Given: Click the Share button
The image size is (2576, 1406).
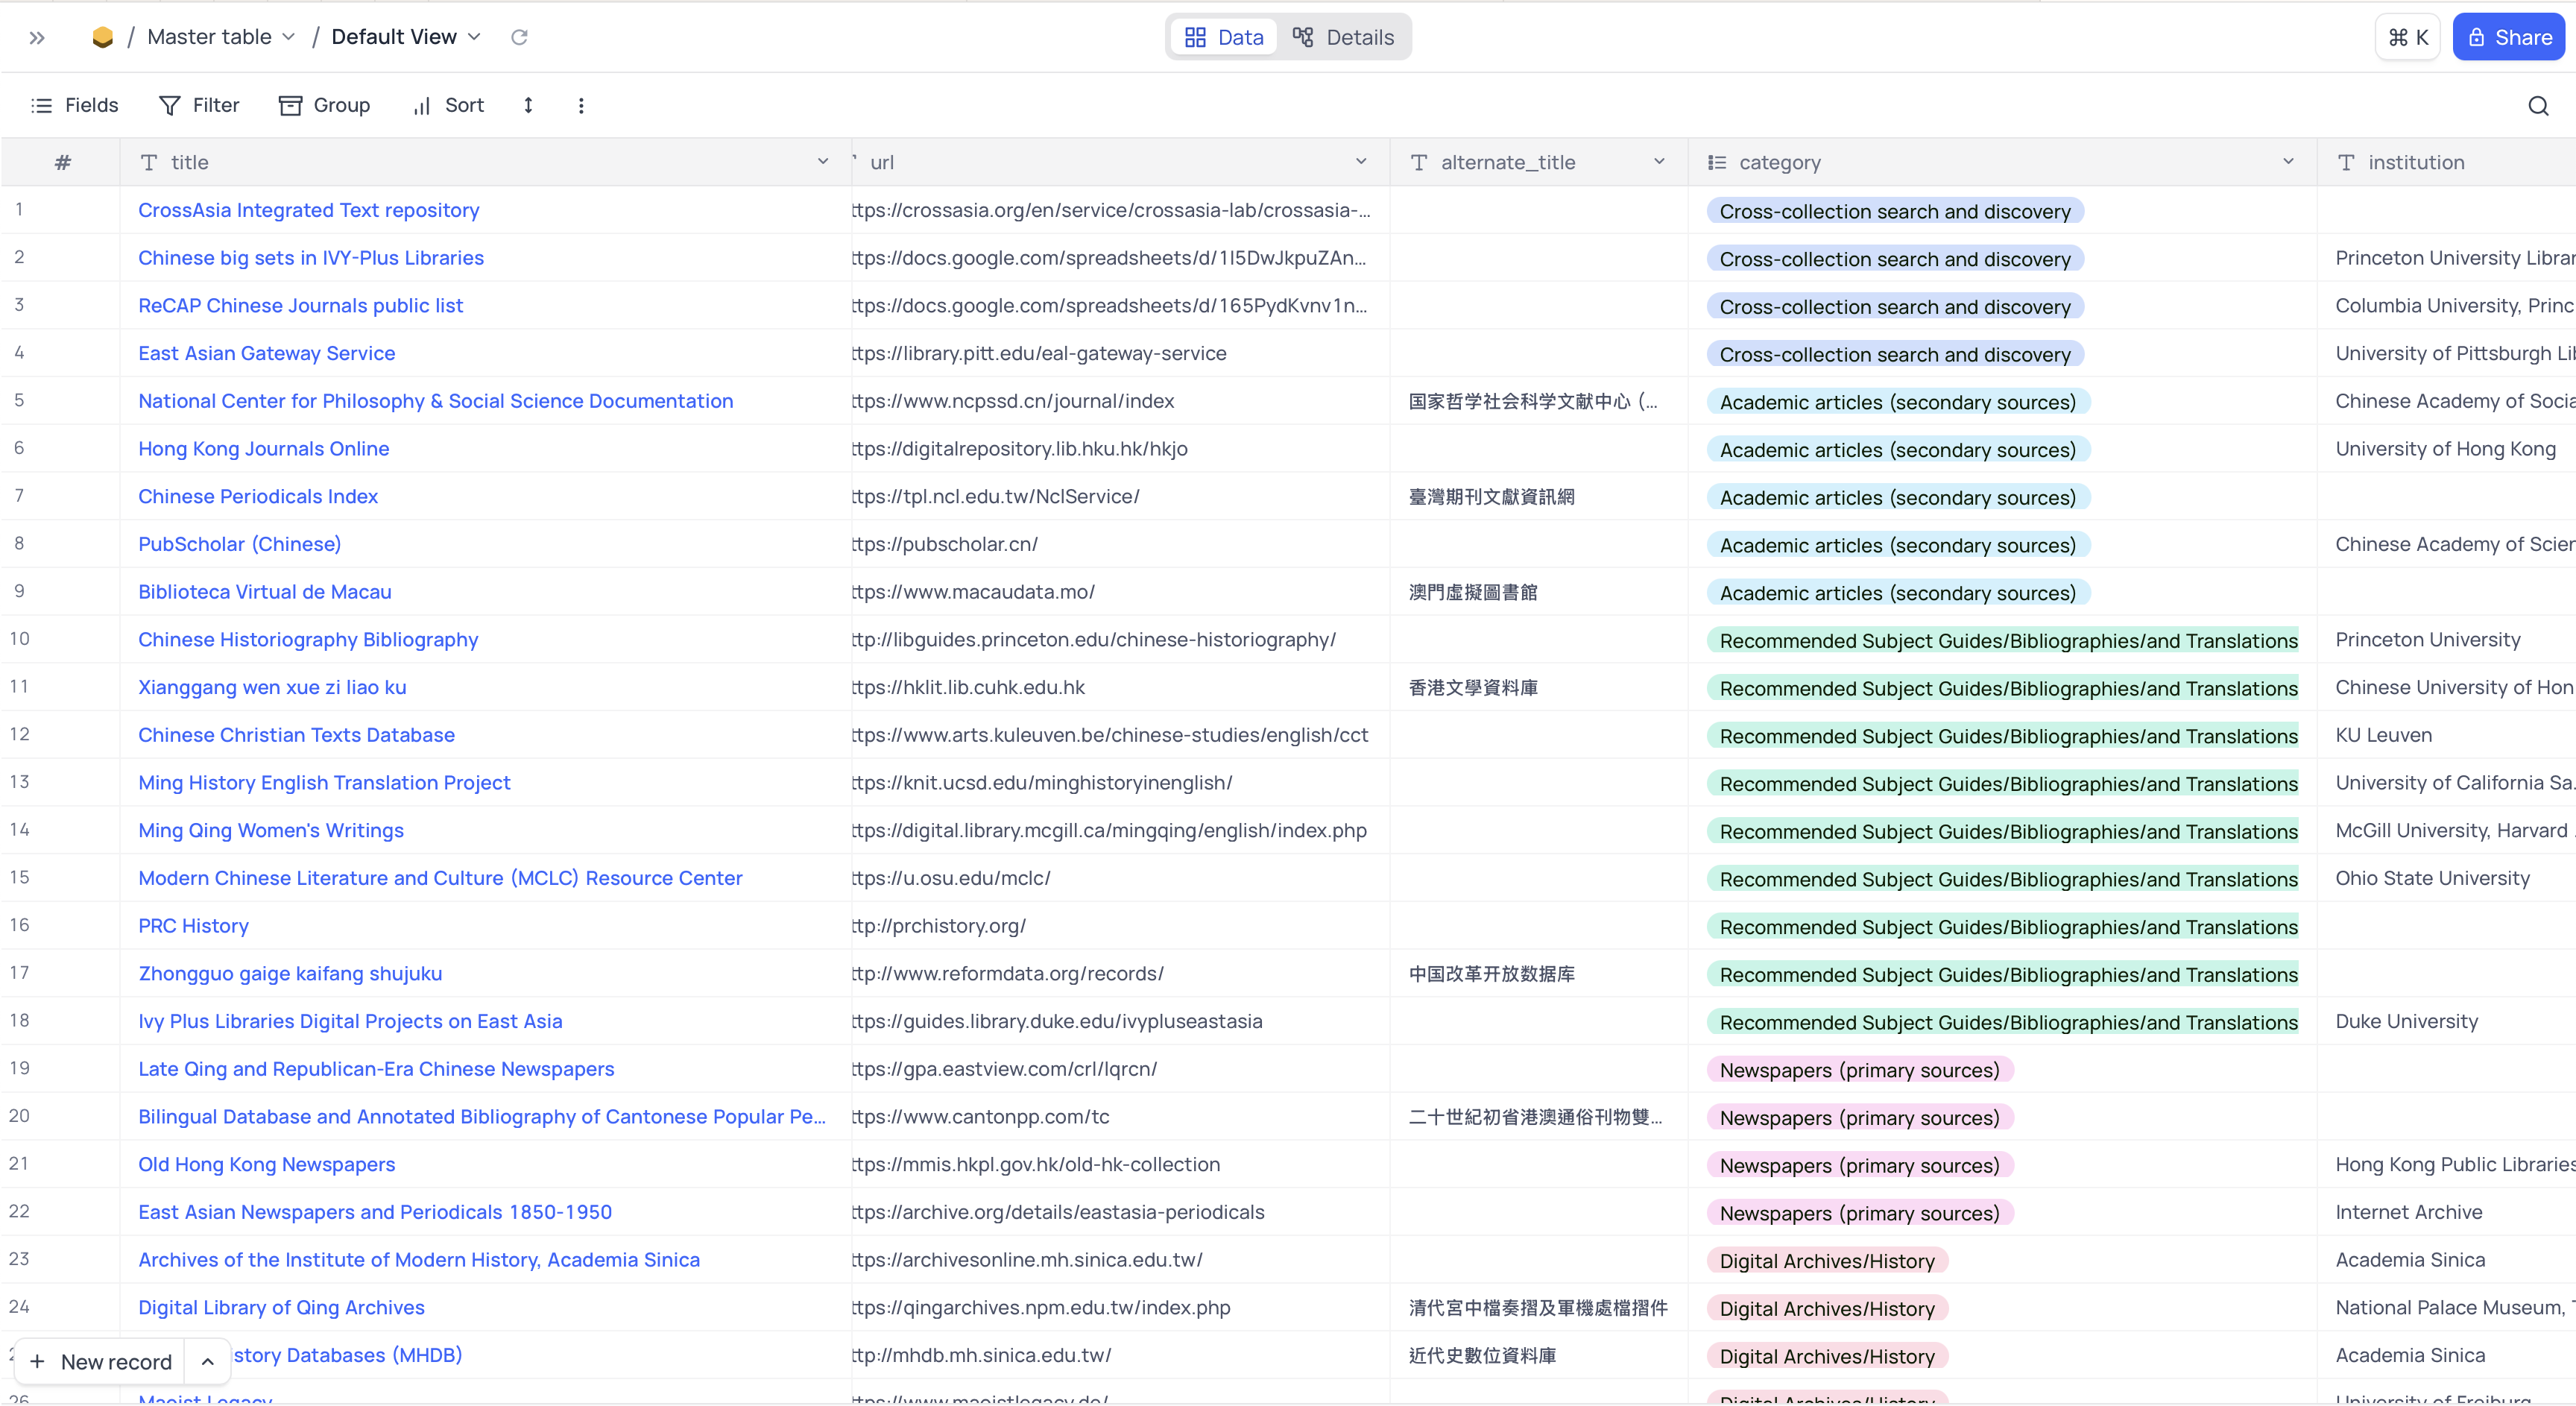Looking at the screenshot, I should (x=2508, y=38).
